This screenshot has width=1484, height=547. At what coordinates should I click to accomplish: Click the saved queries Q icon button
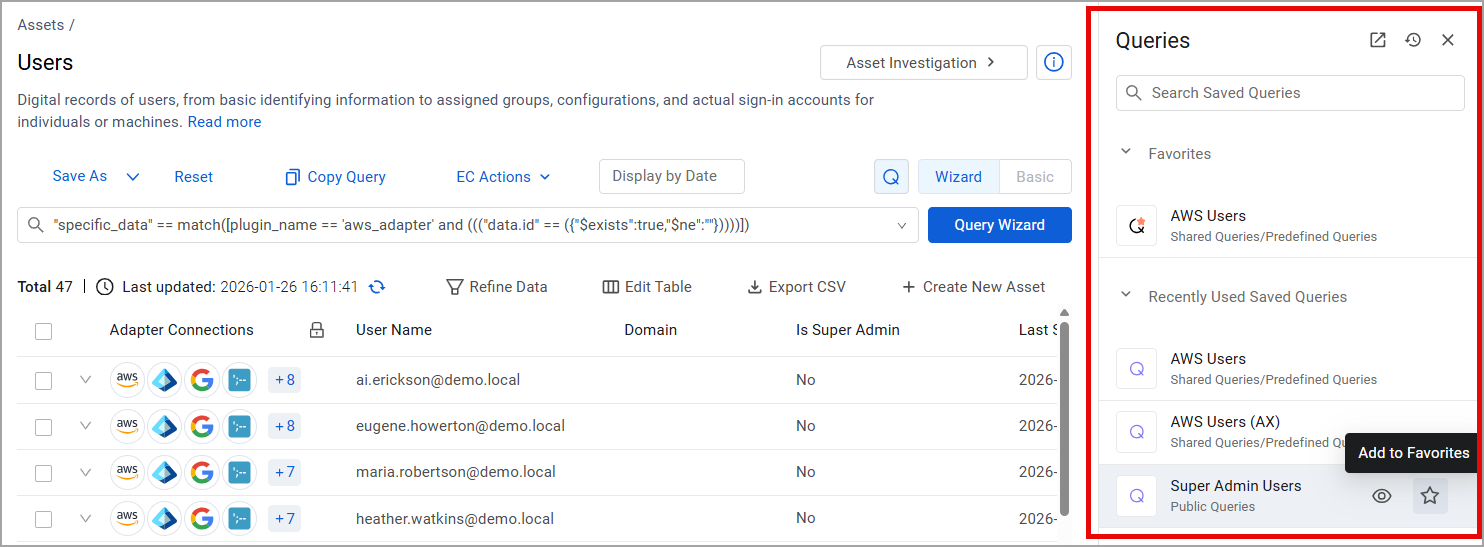(890, 177)
